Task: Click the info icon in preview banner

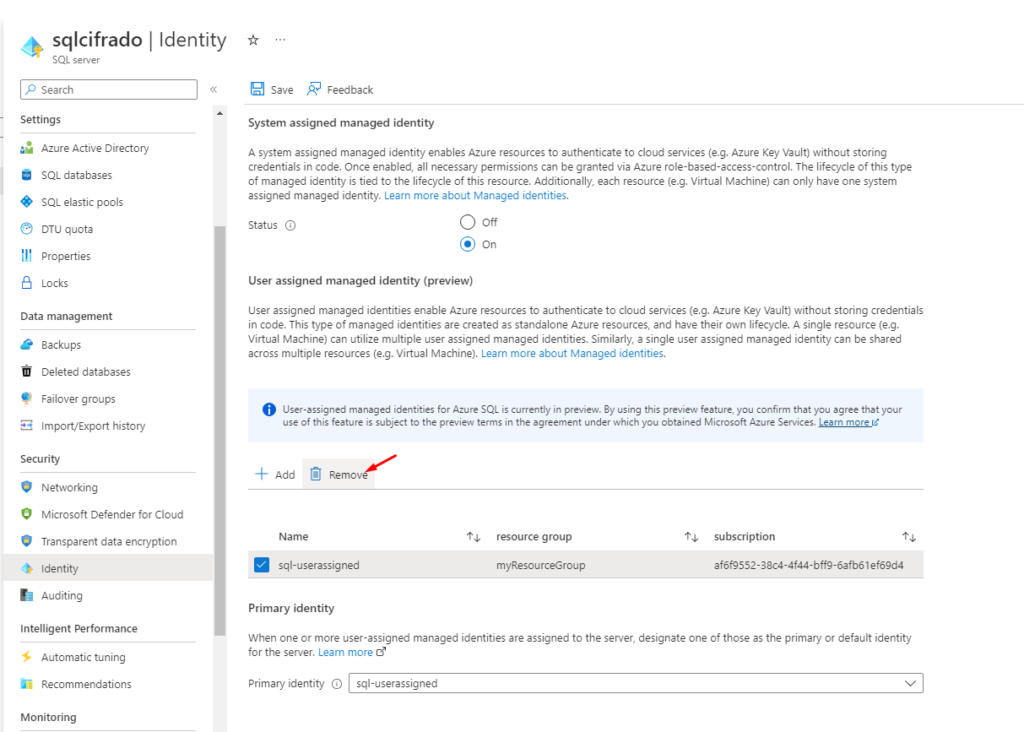Action: 268,409
